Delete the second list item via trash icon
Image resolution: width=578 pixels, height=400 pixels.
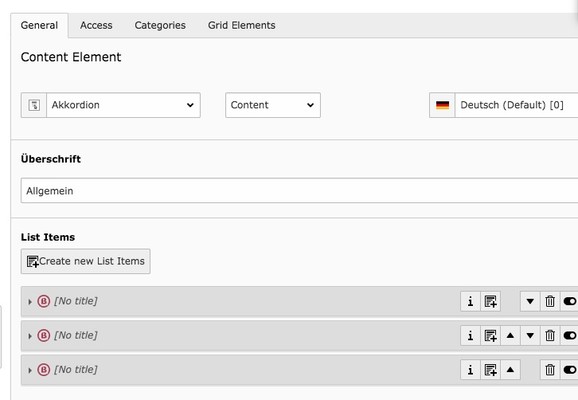point(550,335)
